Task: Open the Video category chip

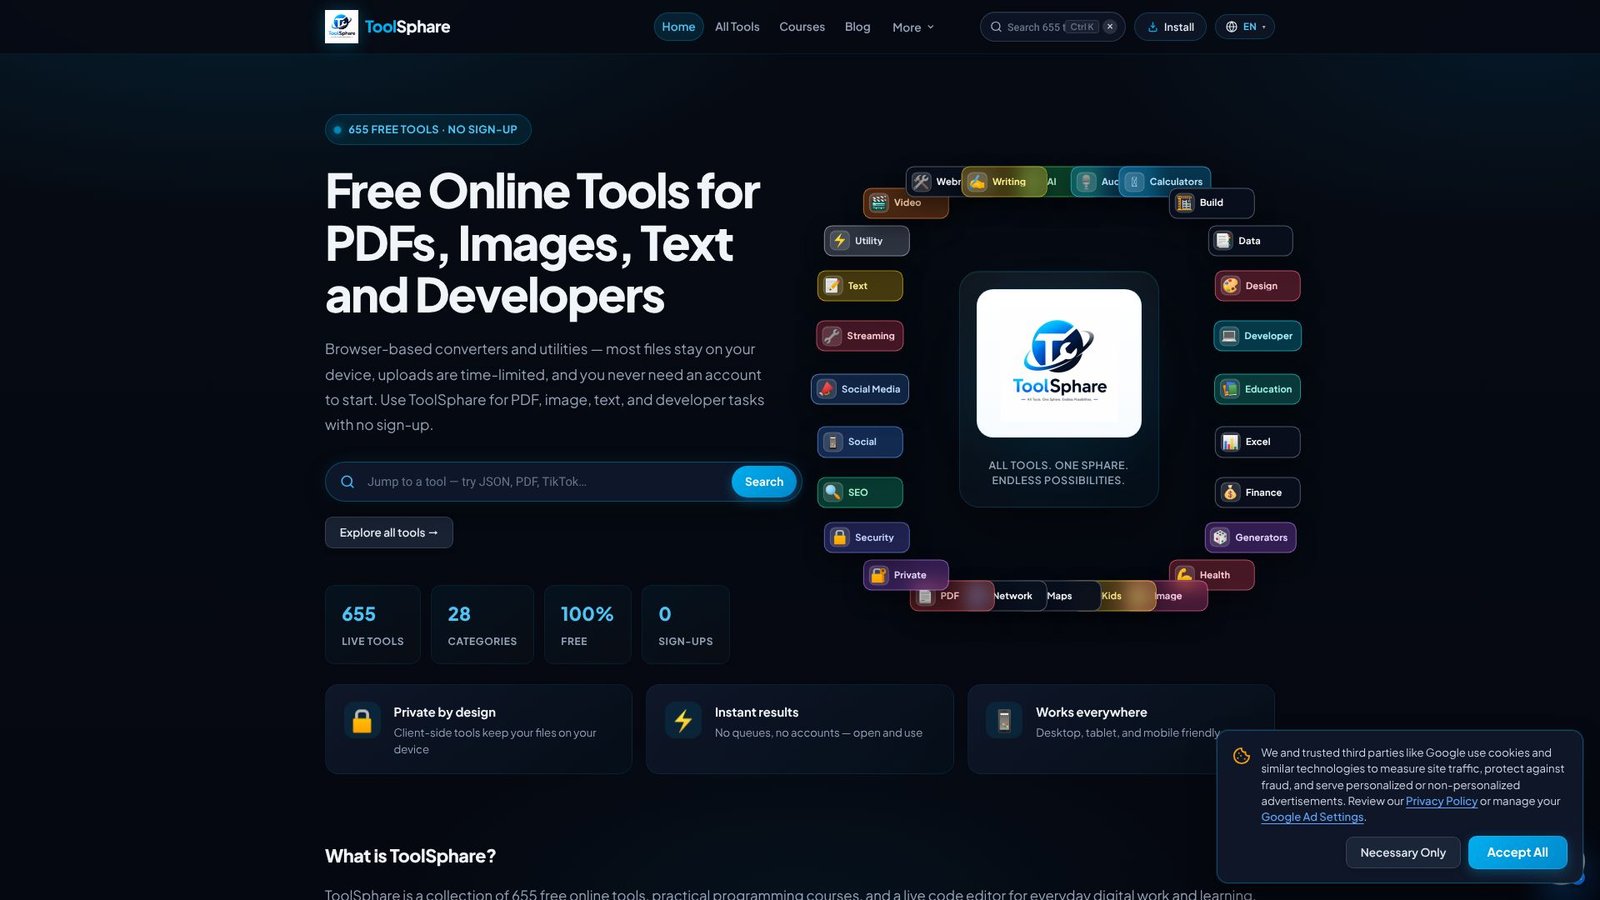Action: [x=906, y=203]
